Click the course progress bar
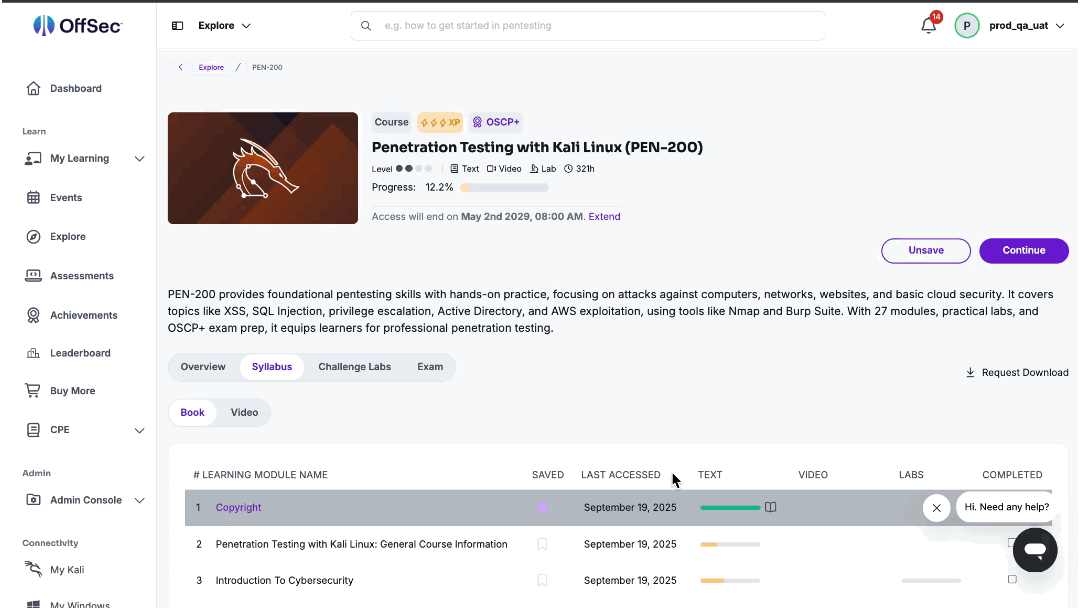The height and width of the screenshot is (608, 1080). click(x=504, y=187)
